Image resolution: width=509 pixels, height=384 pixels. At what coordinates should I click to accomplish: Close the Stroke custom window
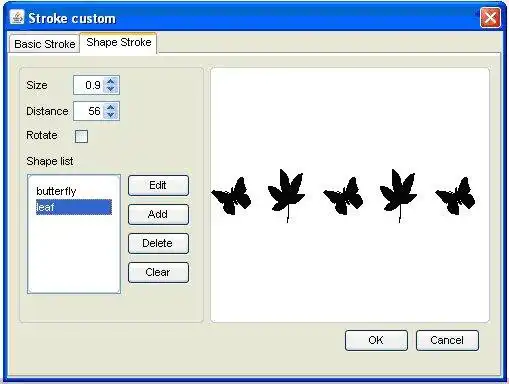pos(490,18)
